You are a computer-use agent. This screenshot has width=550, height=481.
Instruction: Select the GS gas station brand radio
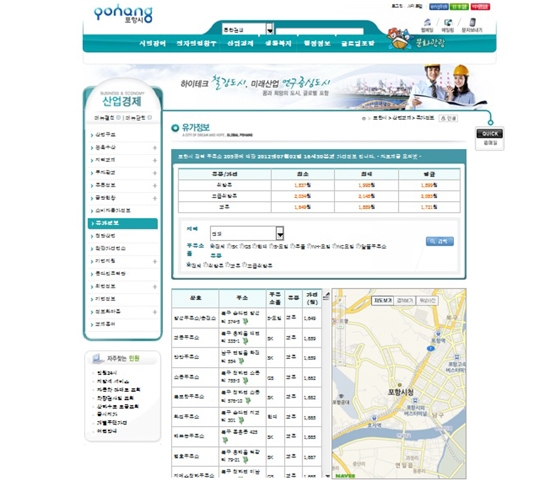242,247
